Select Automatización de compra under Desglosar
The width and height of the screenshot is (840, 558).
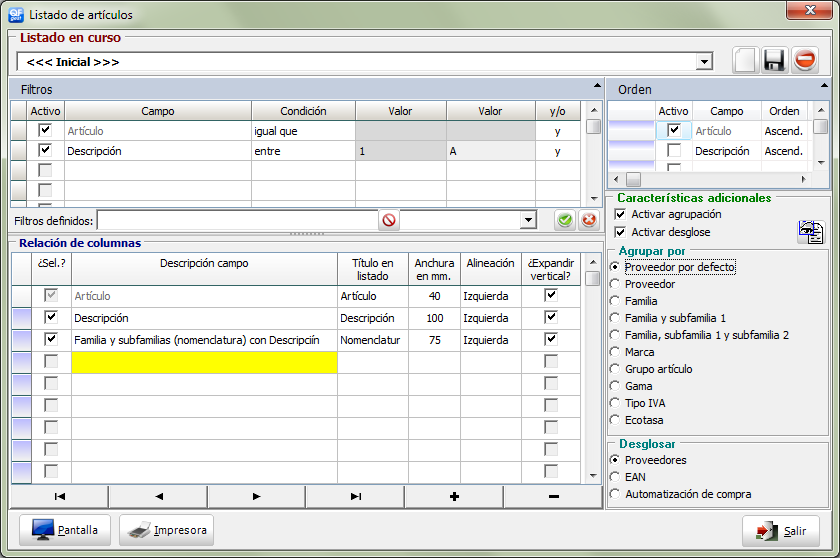615,494
